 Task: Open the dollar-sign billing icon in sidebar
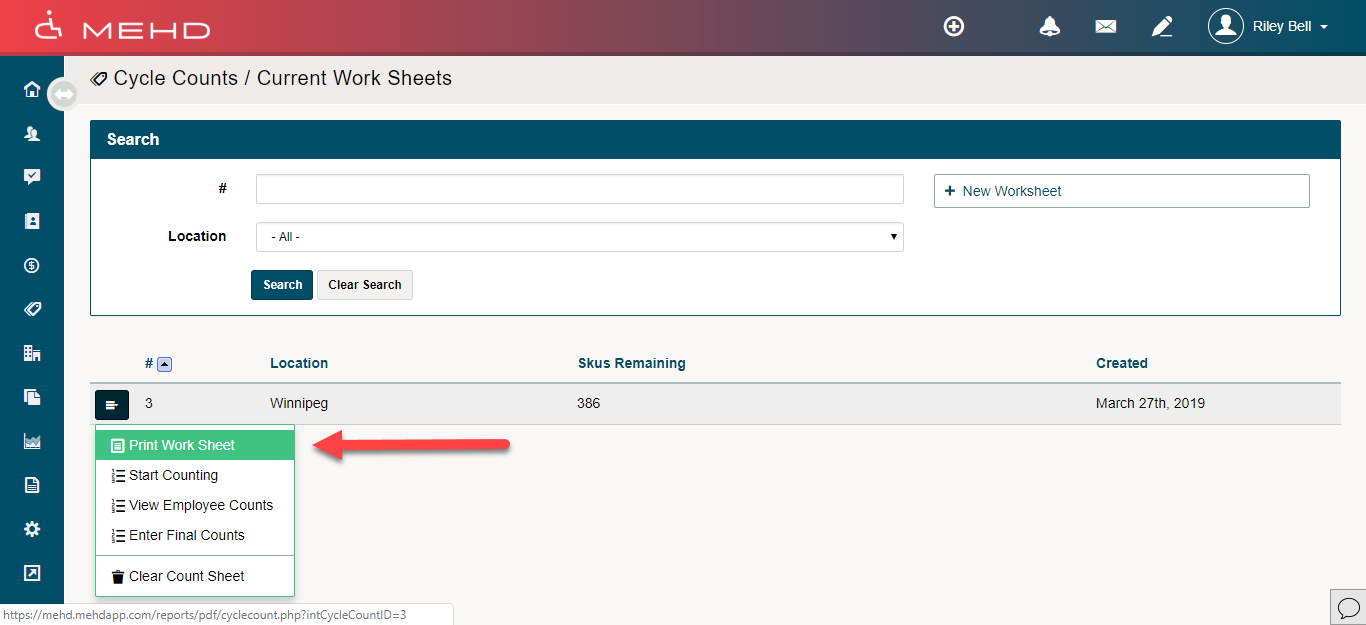[x=31, y=265]
